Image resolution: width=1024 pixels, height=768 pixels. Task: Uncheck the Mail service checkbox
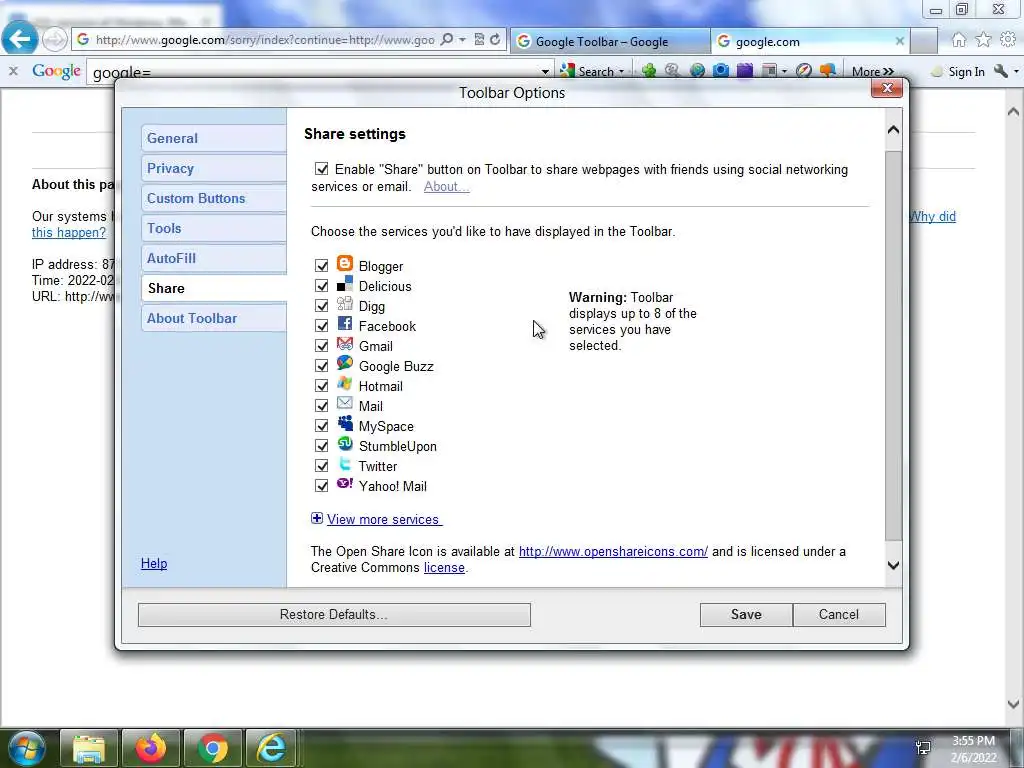321,406
